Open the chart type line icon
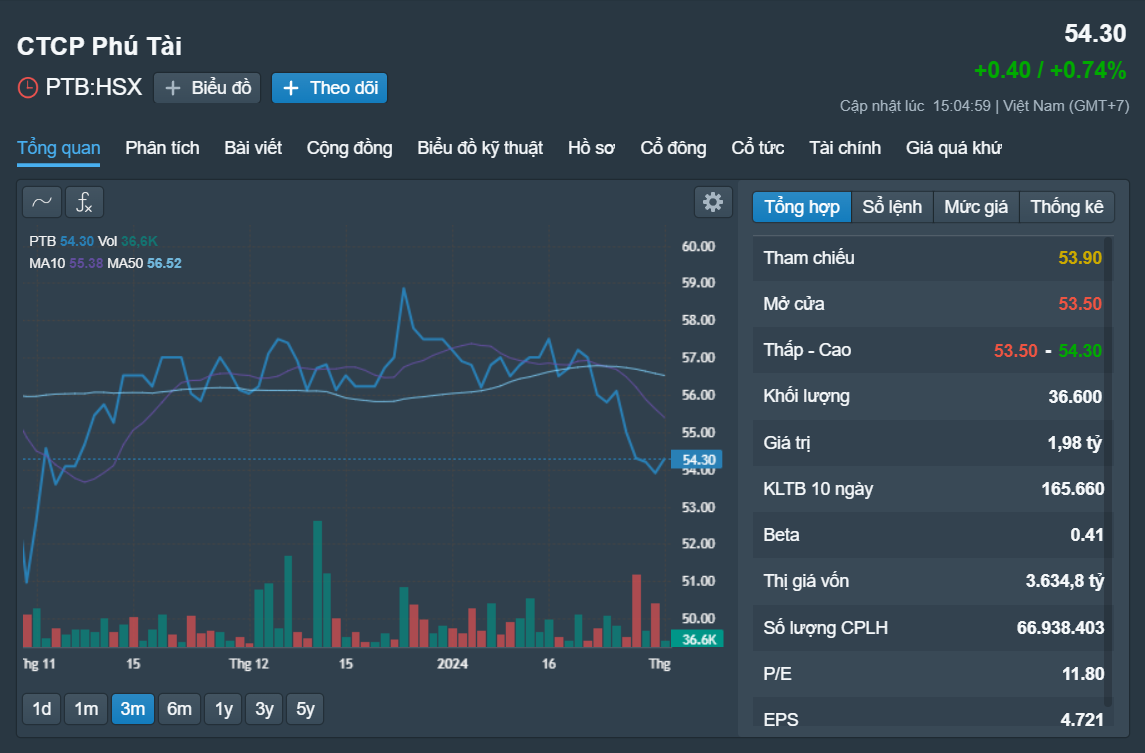Screen dimensions: 1145x753 coord(42,202)
